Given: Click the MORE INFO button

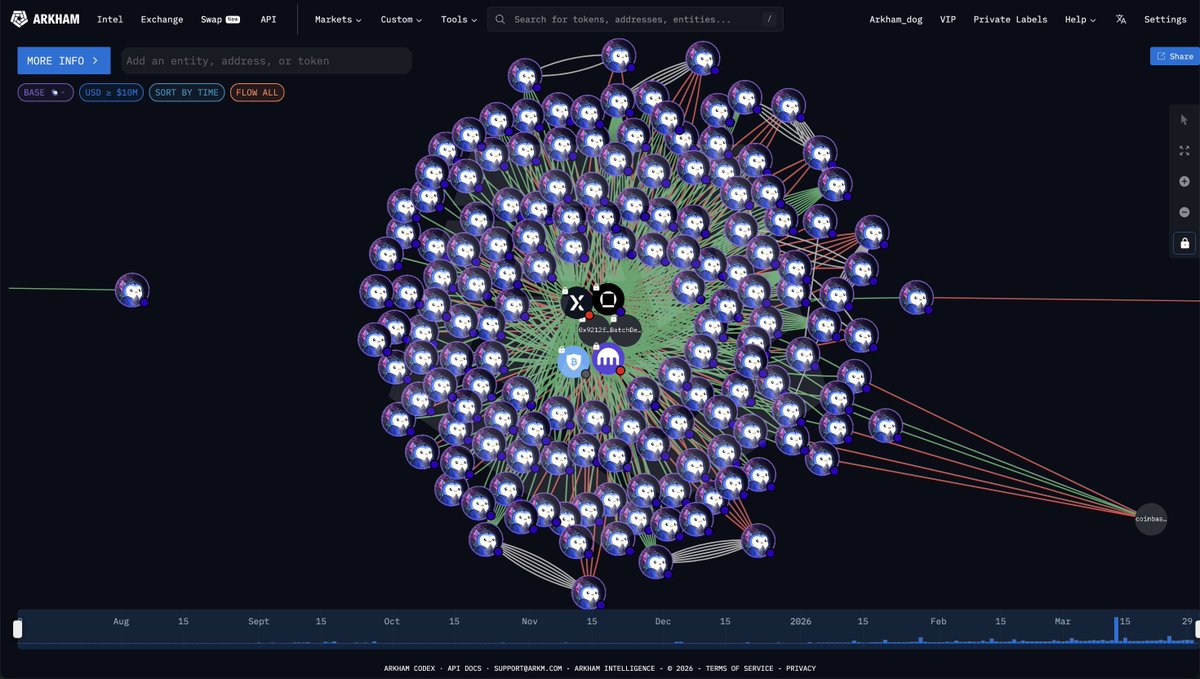Looking at the screenshot, I should (x=64, y=61).
